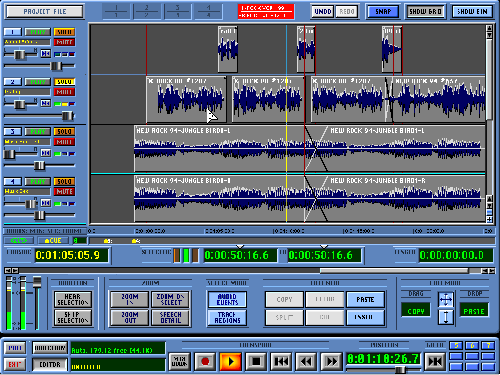Click the track 1 pan slider knob
This screenshot has width=500, height=375.
click(x=20, y=54)
